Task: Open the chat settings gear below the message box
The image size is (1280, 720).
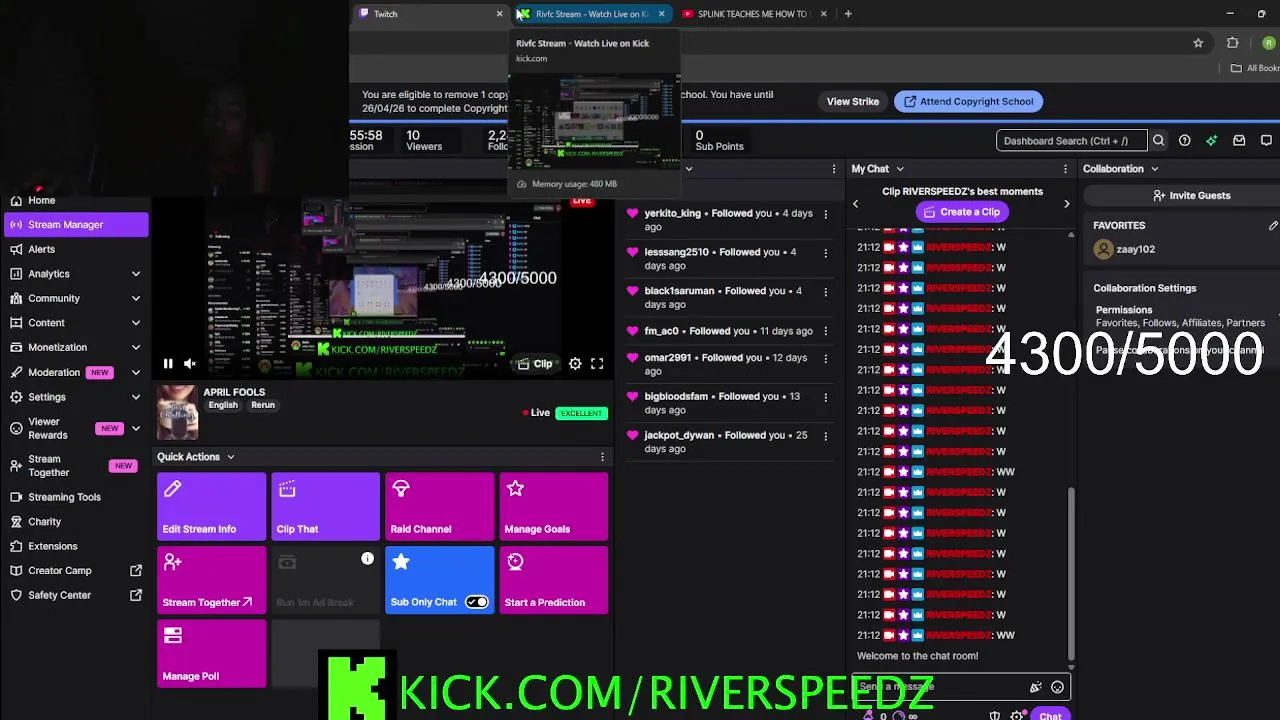Action: click(1017, 716)
